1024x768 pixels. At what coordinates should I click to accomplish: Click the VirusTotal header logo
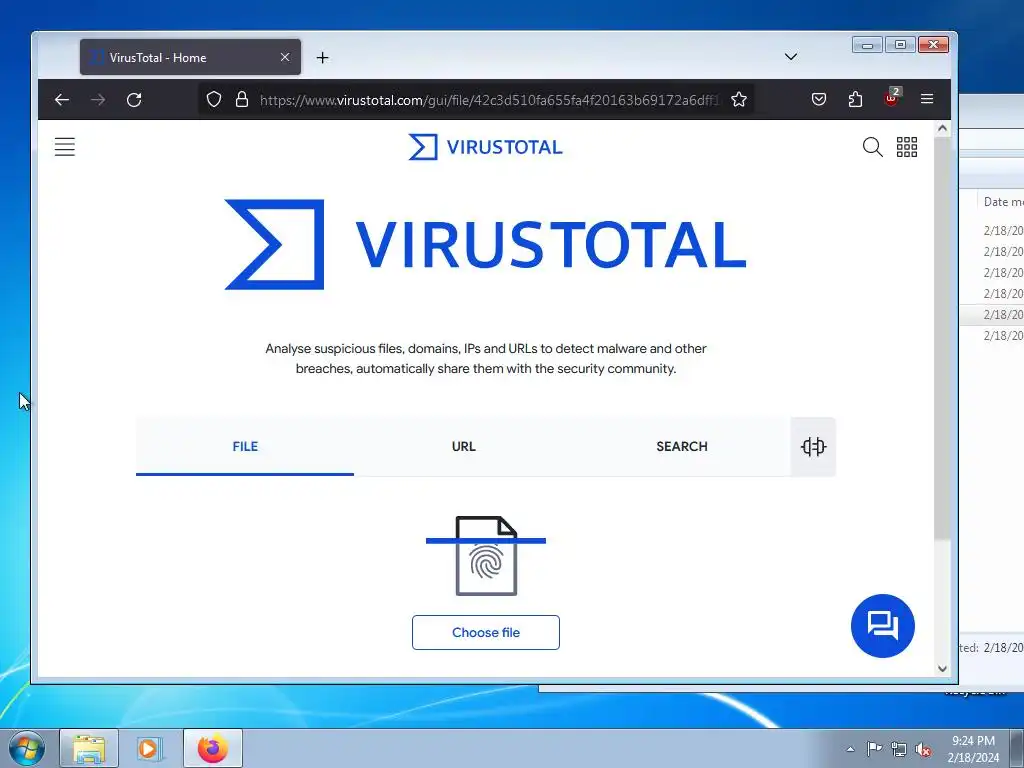485,147
